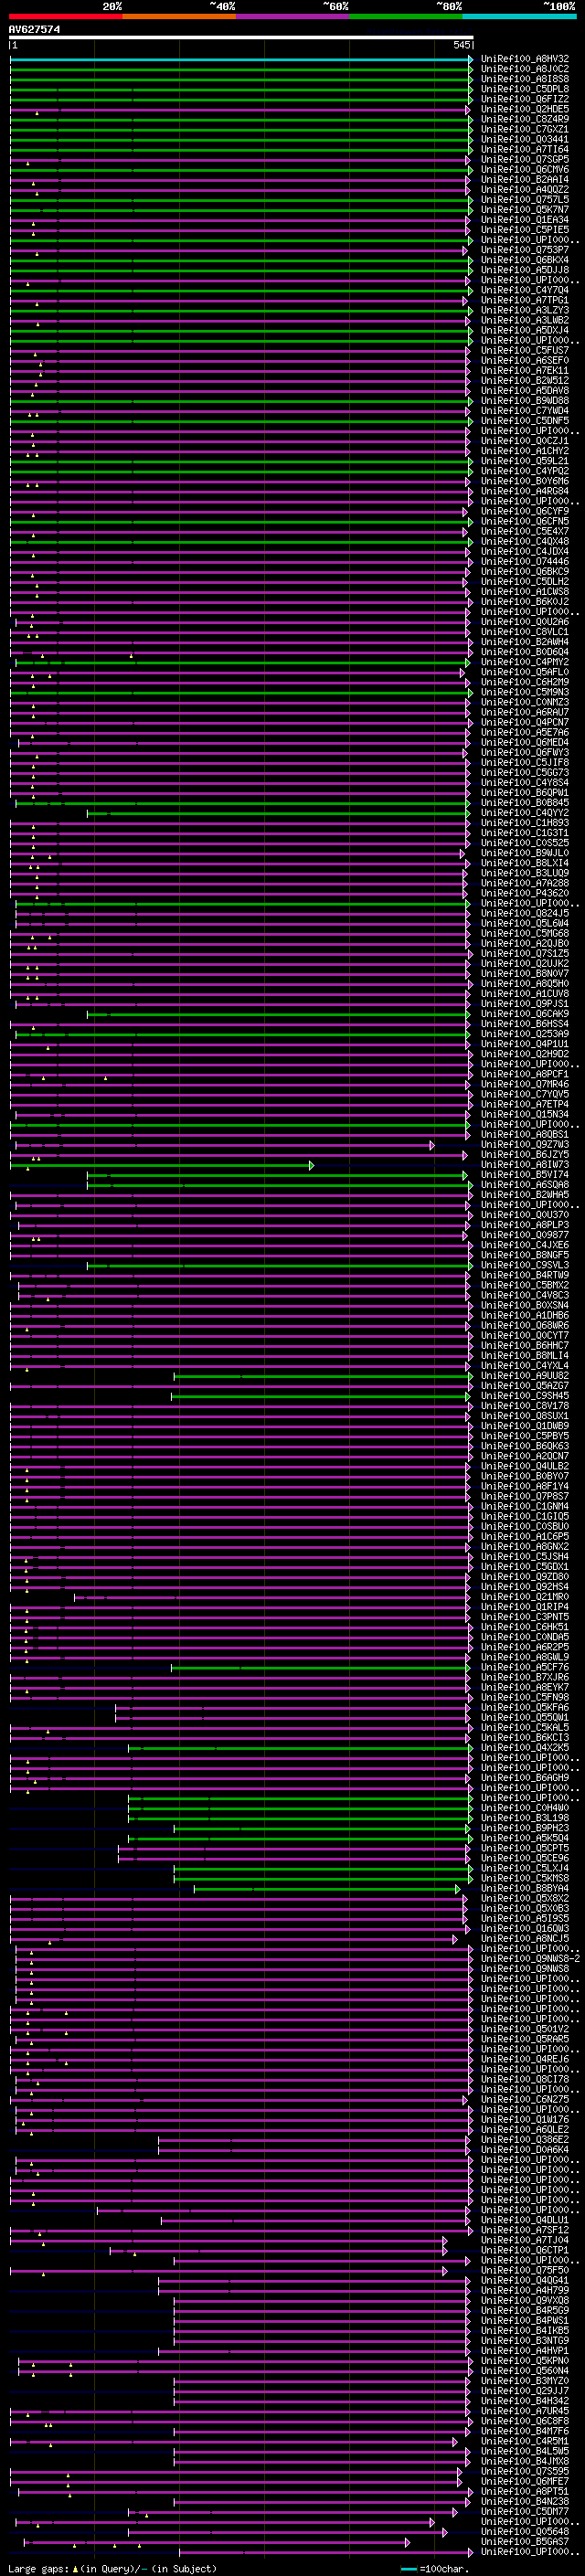The height and width of the screenshot is (2576, 585).
Task: Click the cyan alignment bar for UniRef100_A8HV32
Action: click(x=240, y=59)
